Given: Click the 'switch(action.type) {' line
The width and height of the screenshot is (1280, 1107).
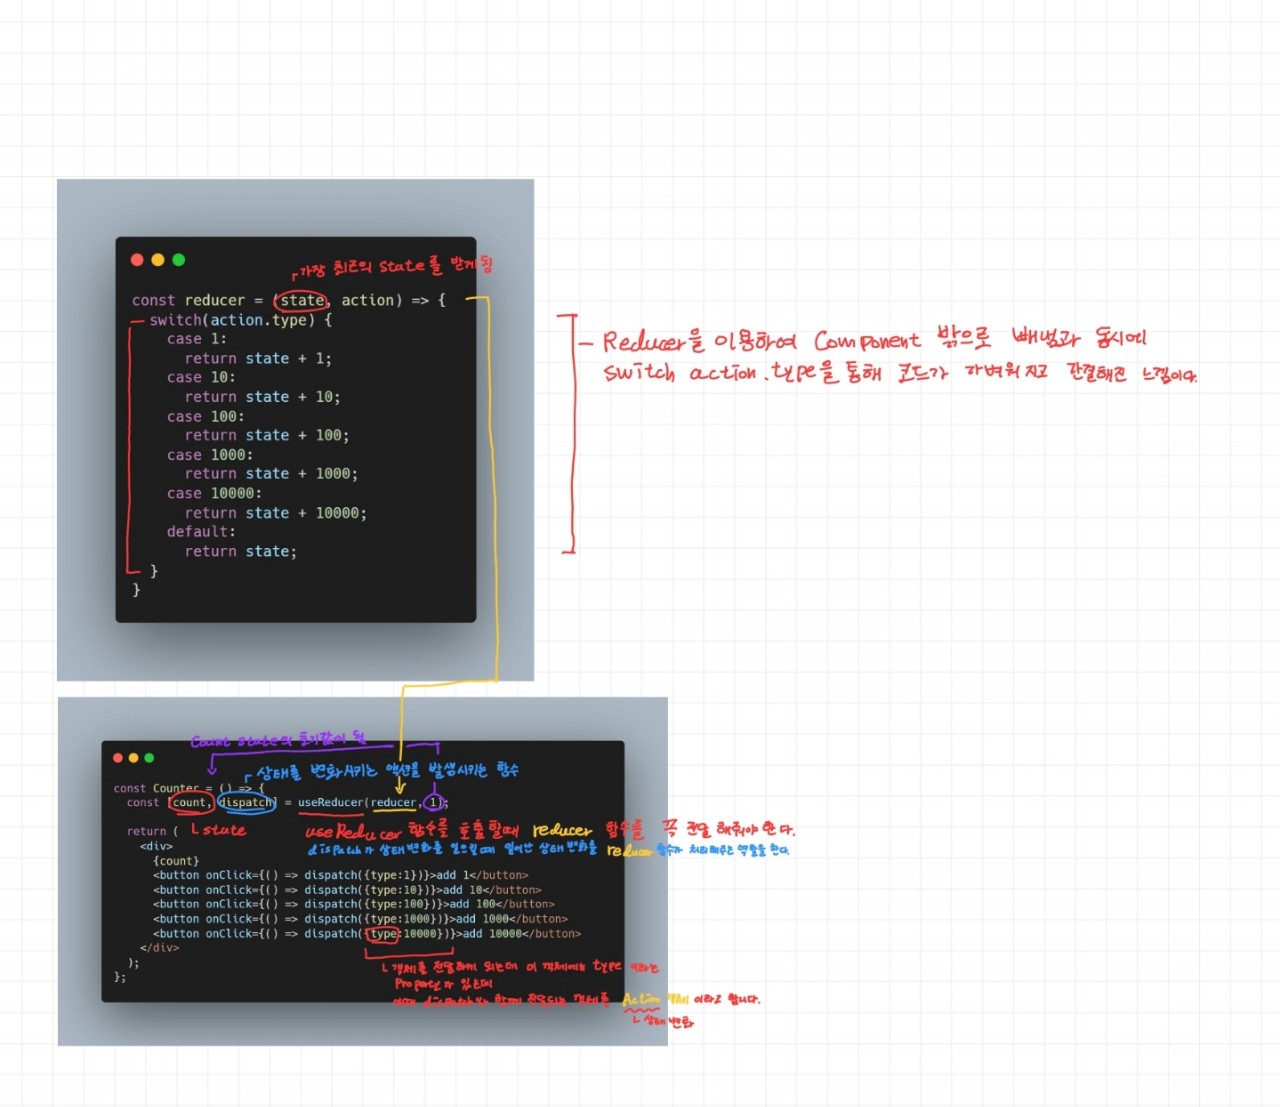Looking at the screenshot, I should [240, 320].
